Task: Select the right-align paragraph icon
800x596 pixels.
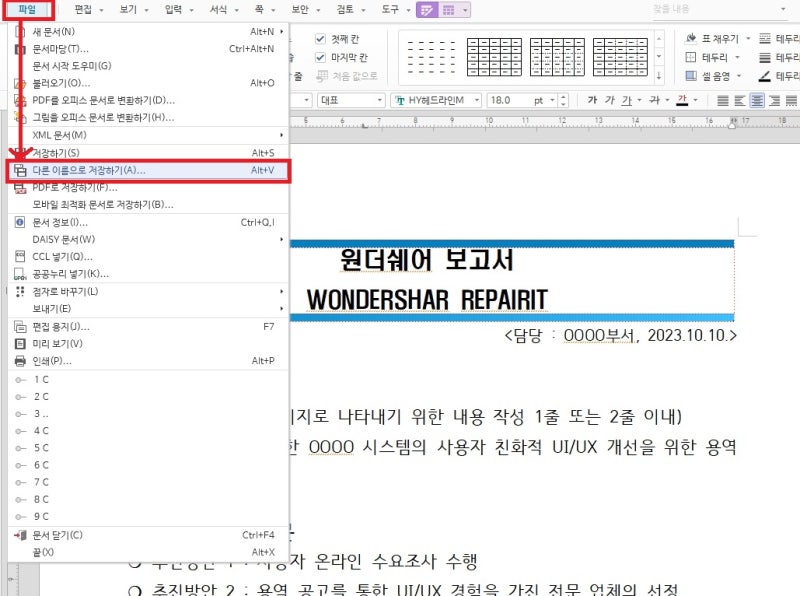Action: (772, 100)
